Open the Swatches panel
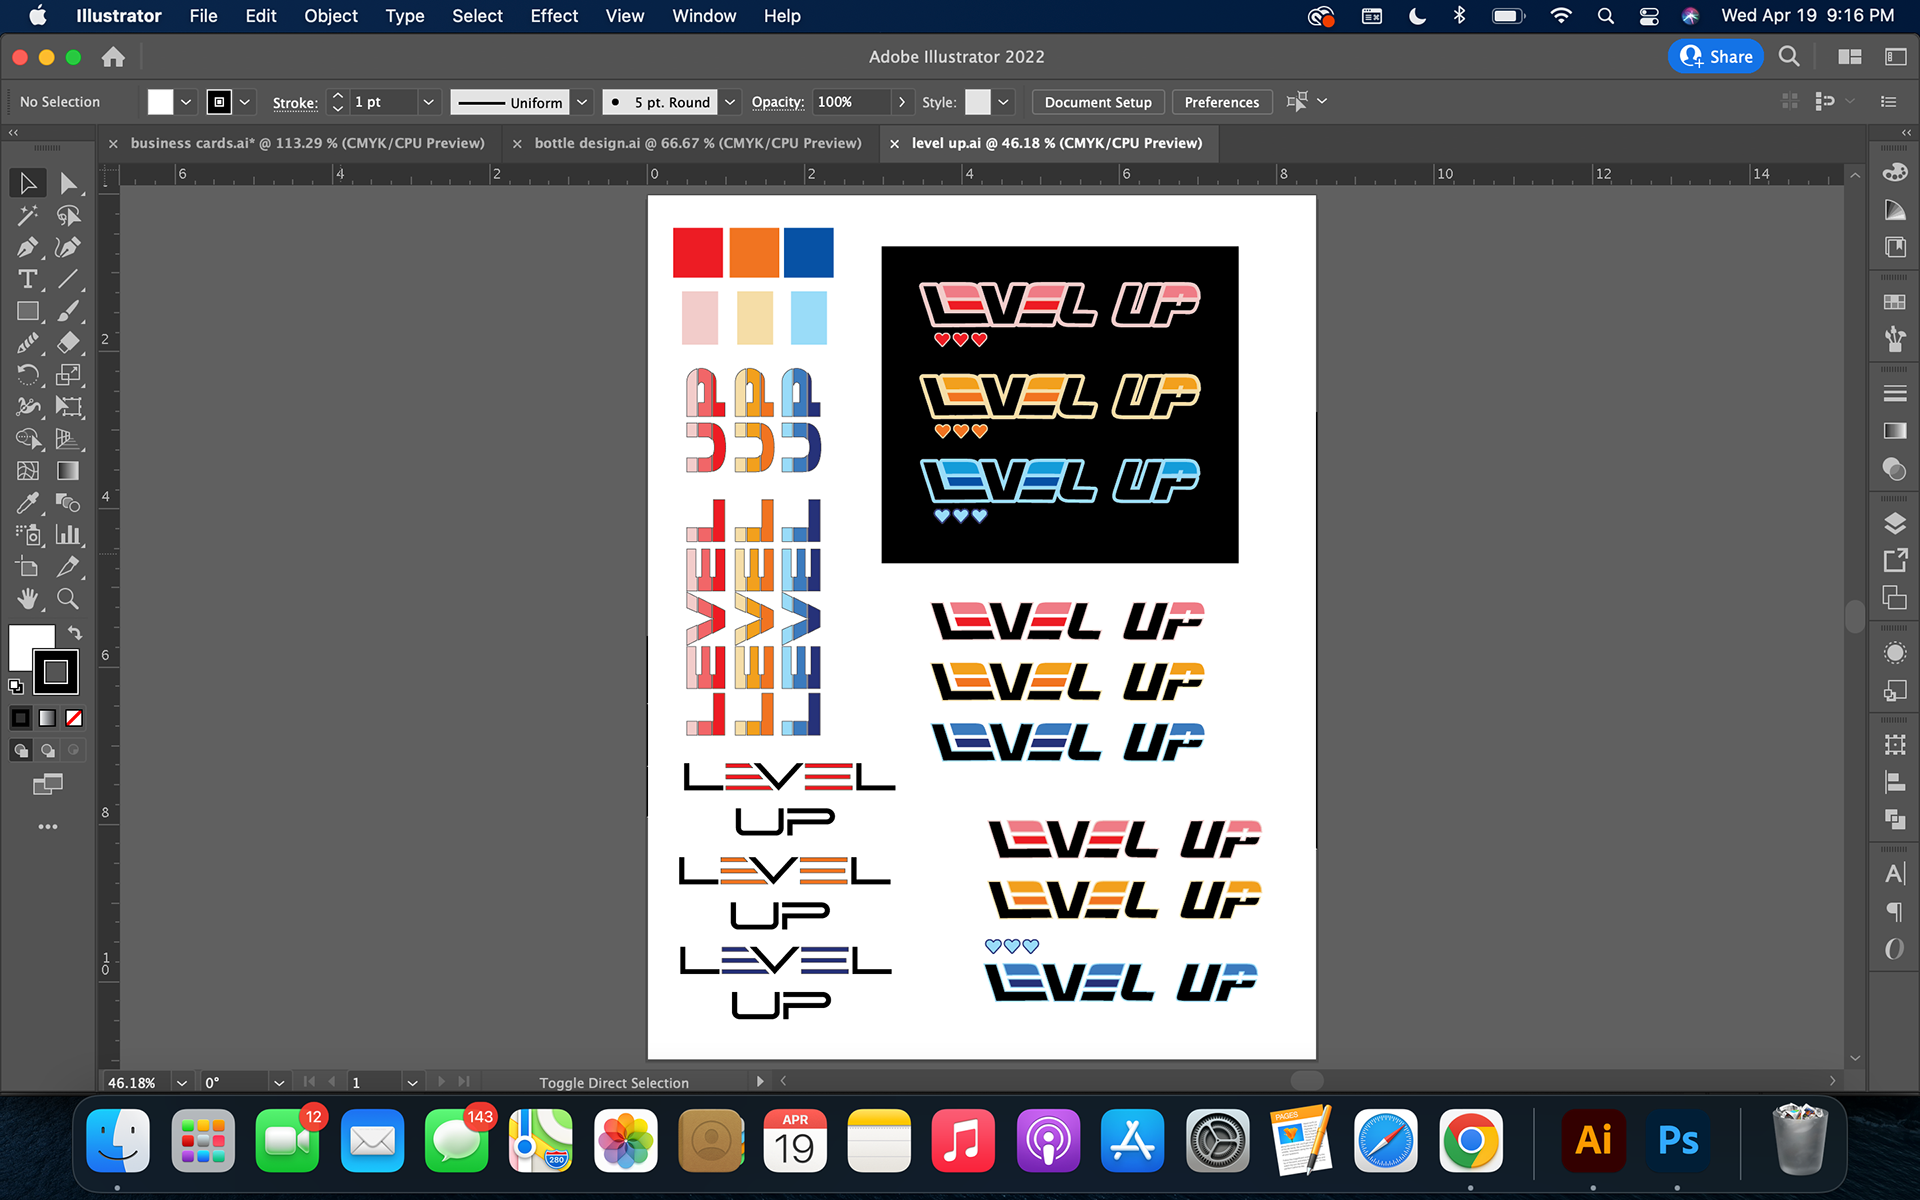The height and width of the screenshot is (1200, 1920). tap(1895, 301)
